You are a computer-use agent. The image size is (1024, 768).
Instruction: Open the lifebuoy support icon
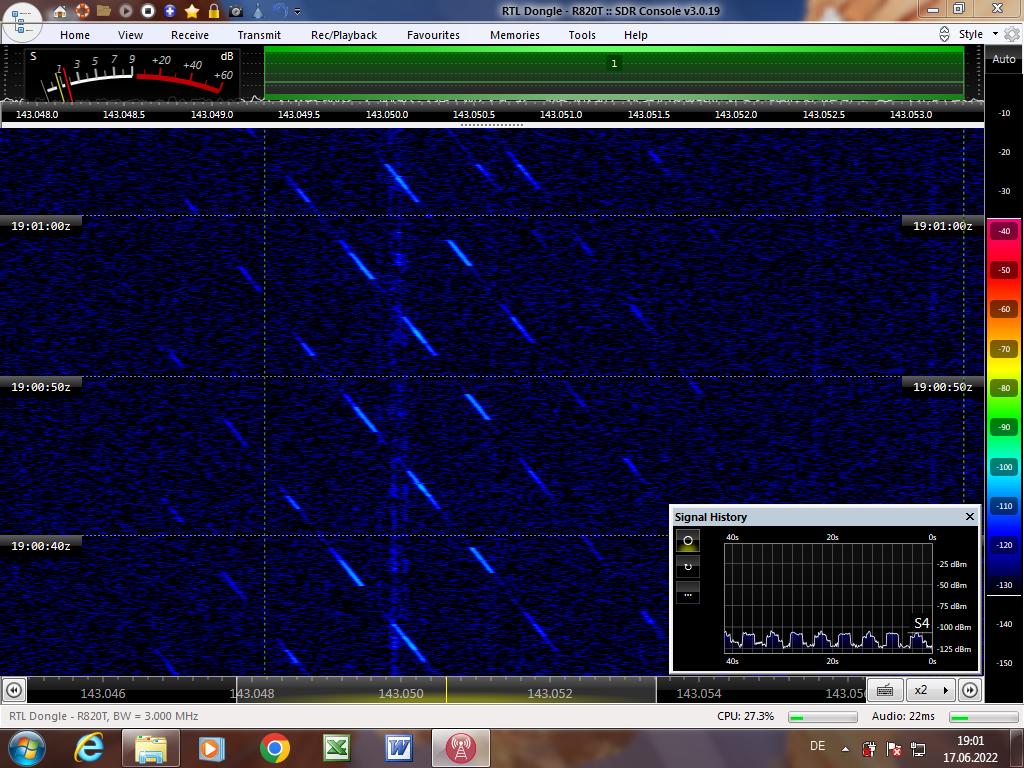(x=82, y=10)
